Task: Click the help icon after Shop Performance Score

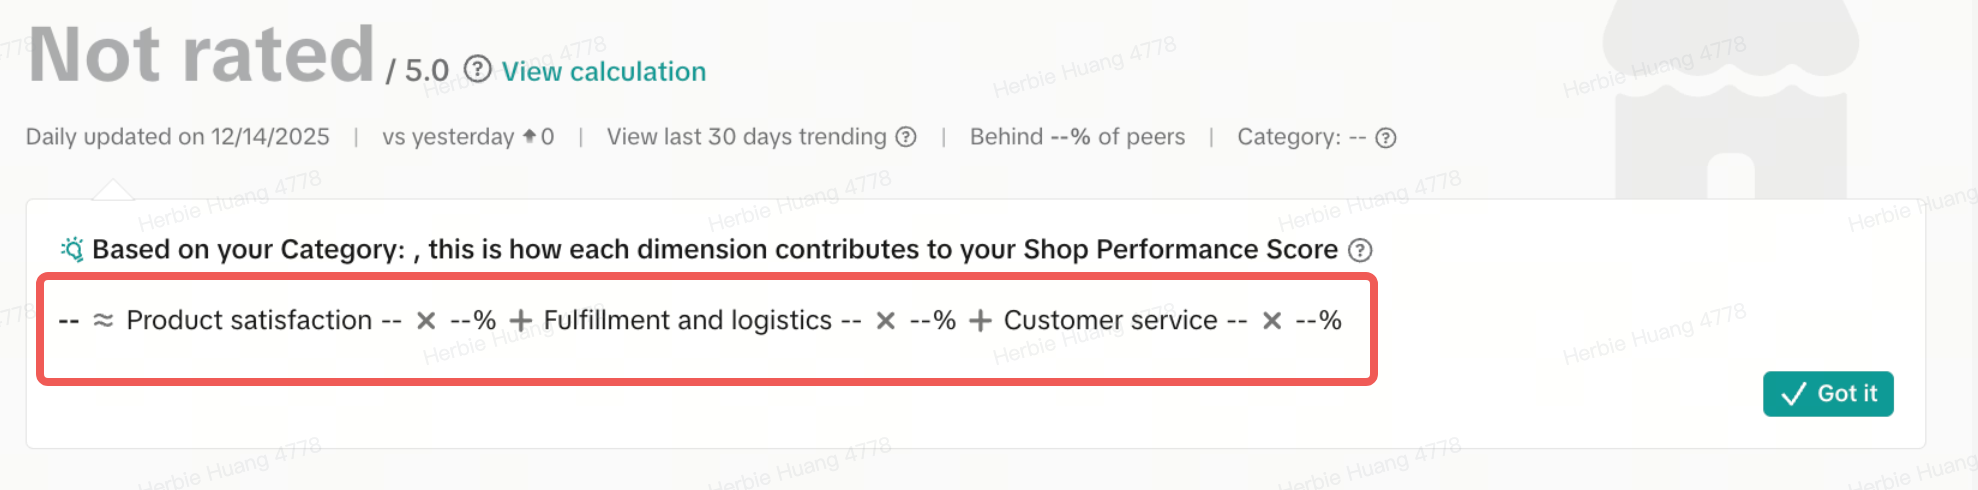Action: pyautogui.click(x=1360, y=250)
